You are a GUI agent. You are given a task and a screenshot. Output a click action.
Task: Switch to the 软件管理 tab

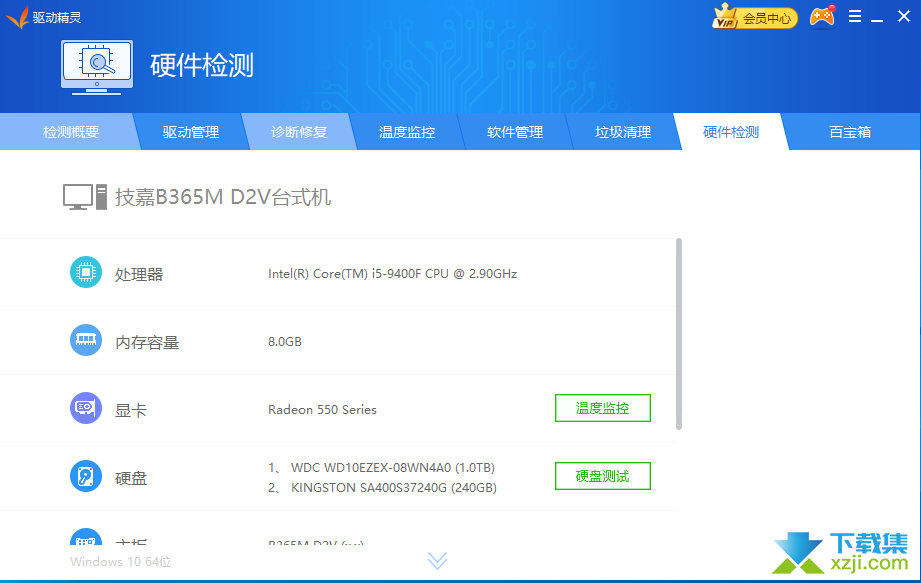point(515,132)
